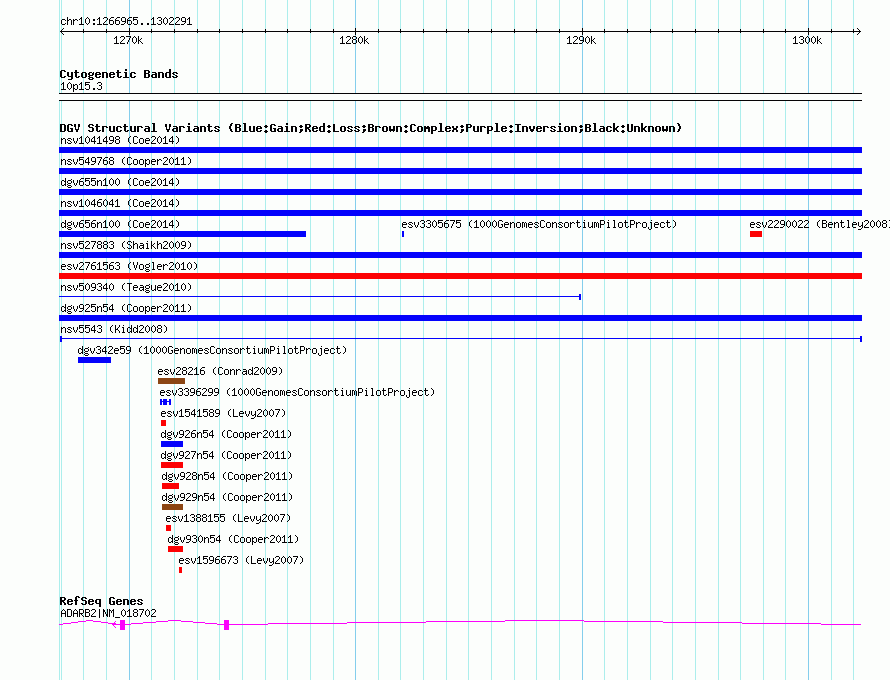Select the dgv928n54 red loss bar
890x680 pixels.
click(x=170, y=486)
